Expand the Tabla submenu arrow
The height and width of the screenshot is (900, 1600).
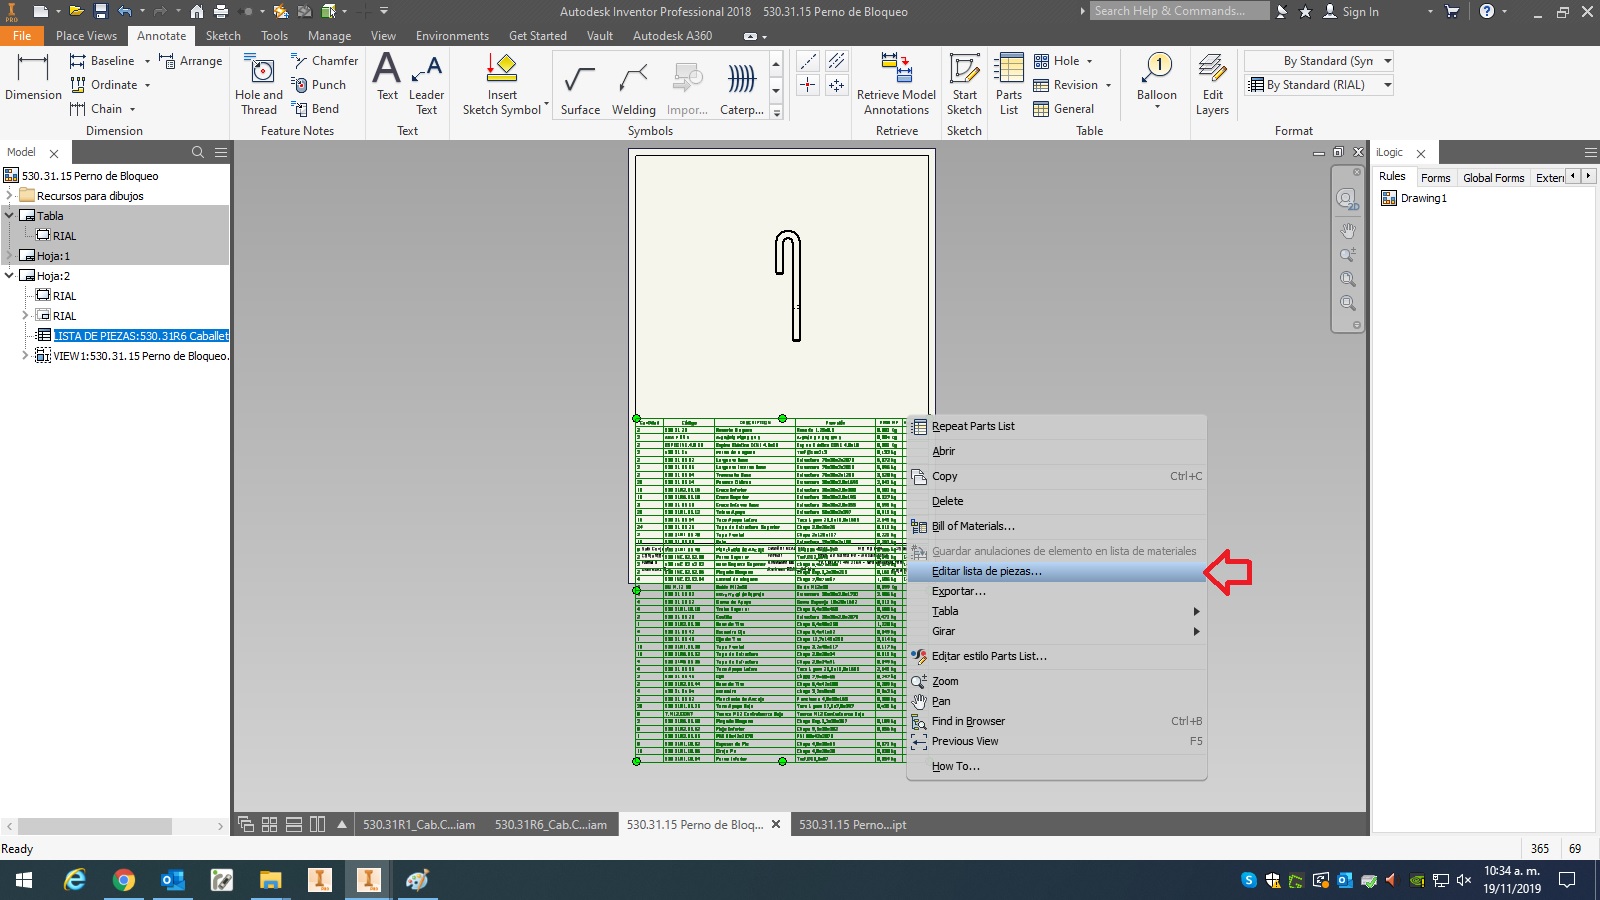(x=1196, y=611)
